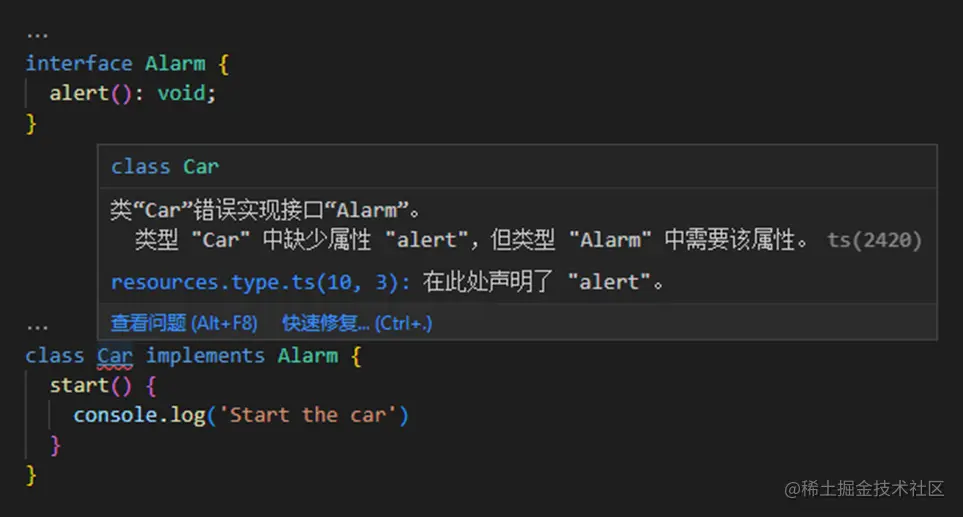
Task: Expand the folded dots above interface Alarm
Action: (37, 34)
